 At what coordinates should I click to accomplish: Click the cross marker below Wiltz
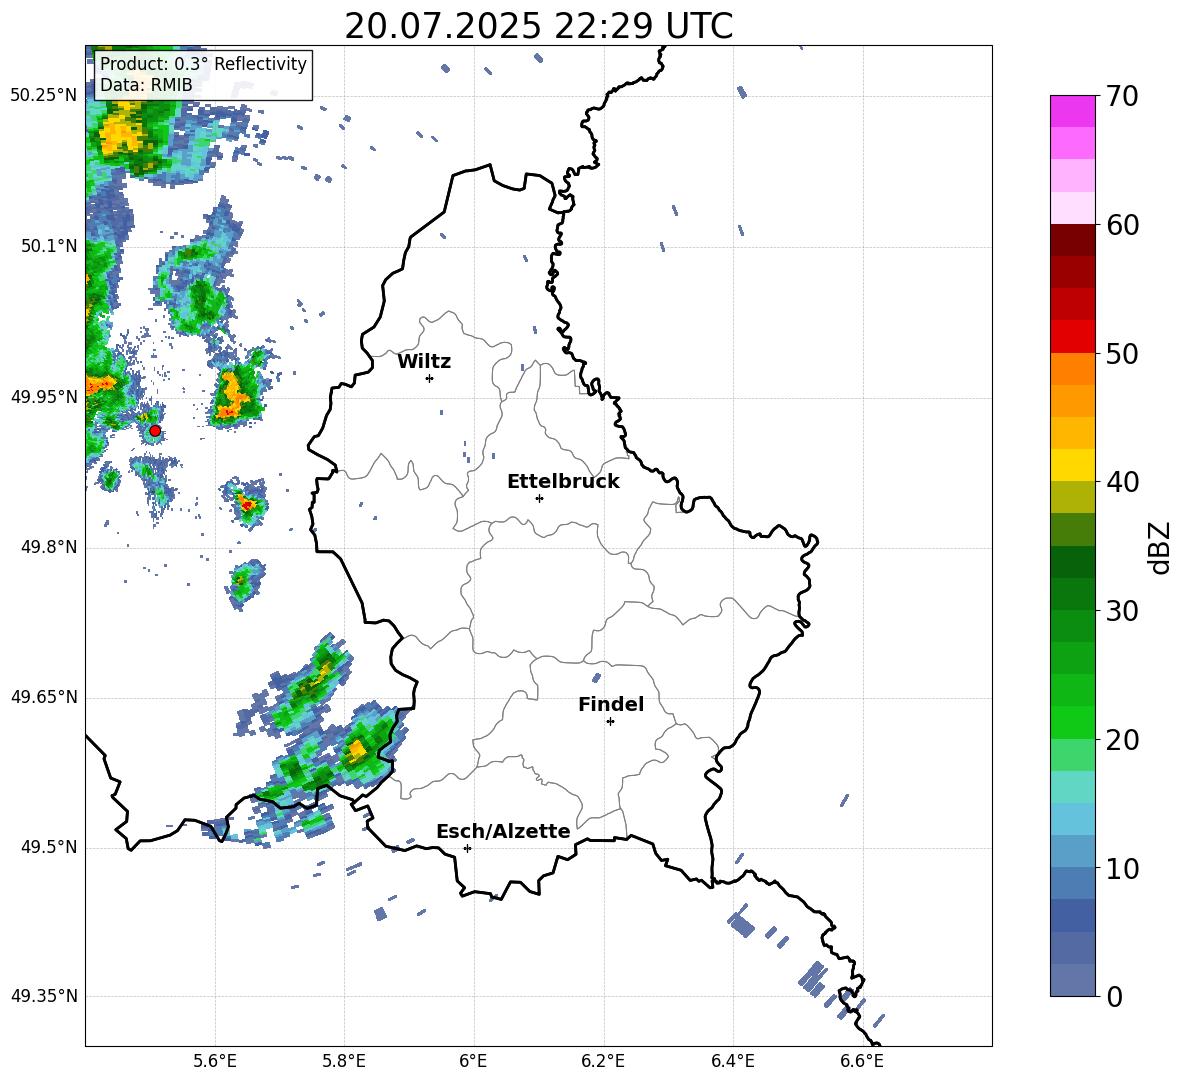[x=430, y=378]
